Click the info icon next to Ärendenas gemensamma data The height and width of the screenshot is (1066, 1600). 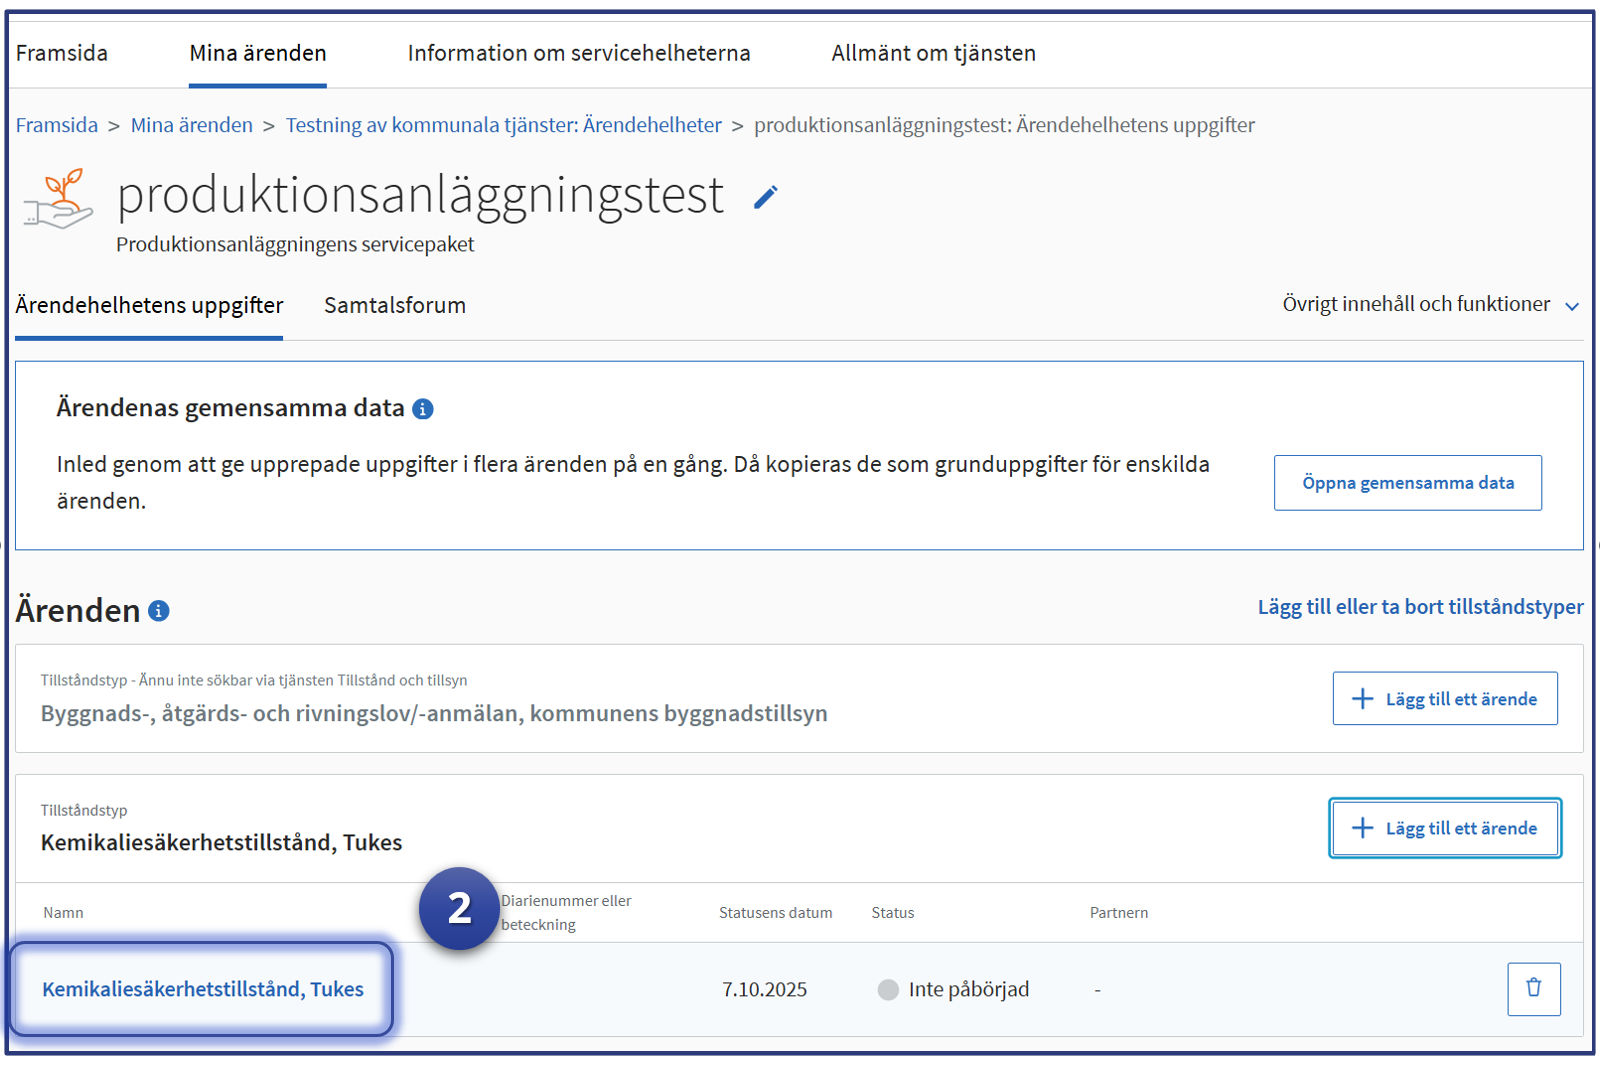coord(423,409)
